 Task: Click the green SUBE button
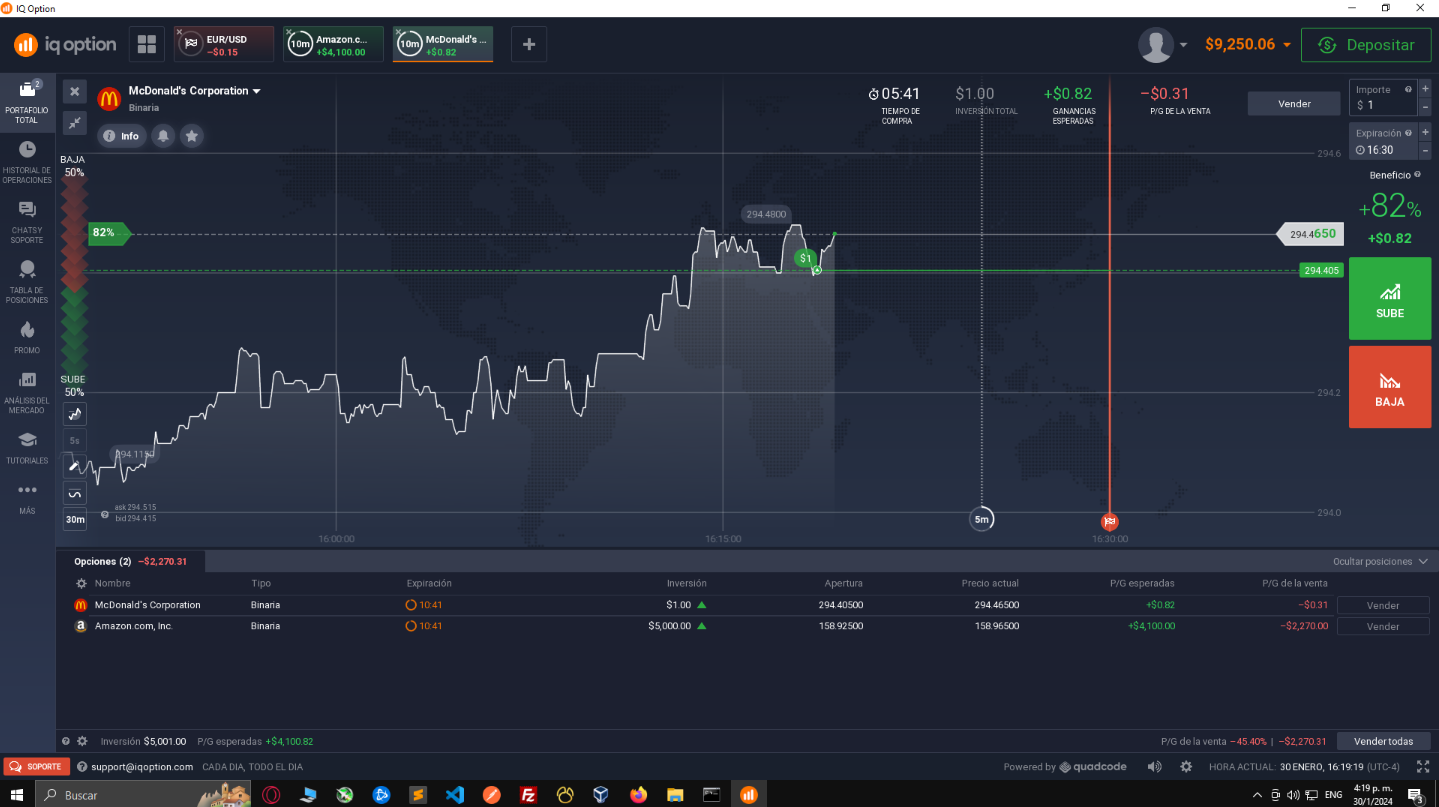(x=1390, y=299)
